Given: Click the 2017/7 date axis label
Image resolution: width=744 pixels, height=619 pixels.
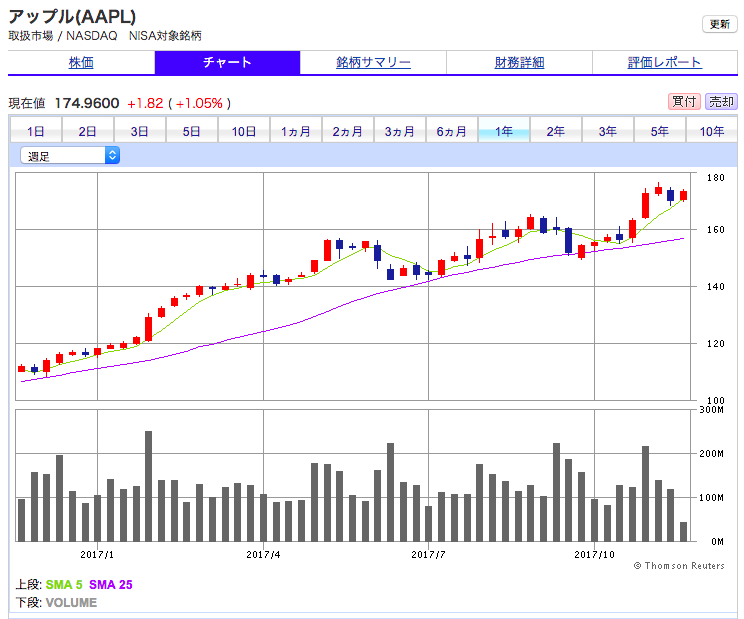Looking at the screenshot, I should (428, 554).
